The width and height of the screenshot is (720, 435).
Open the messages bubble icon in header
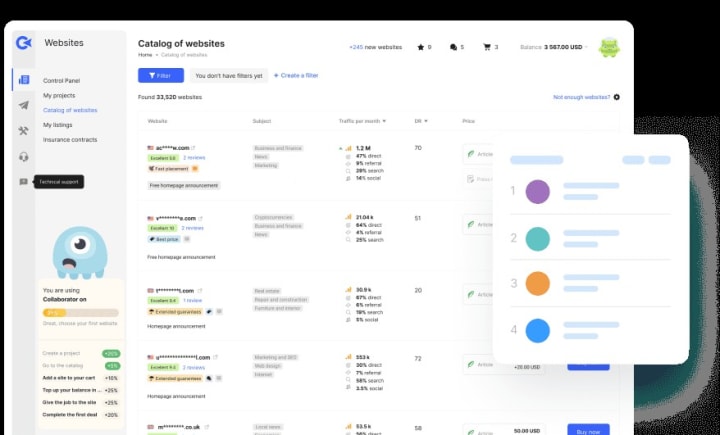click(x=453, y=47)
